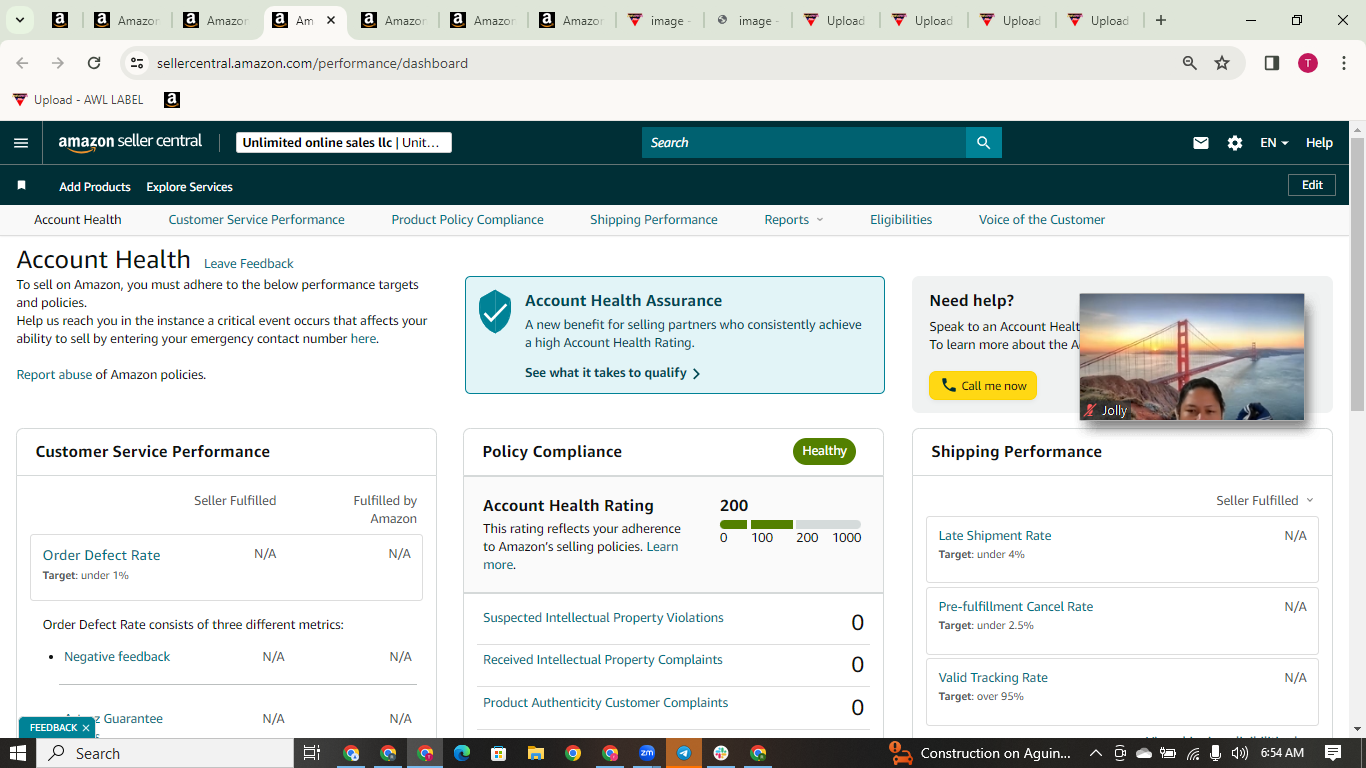Open the tab search dropdown arrow

[x=20, y=20]
